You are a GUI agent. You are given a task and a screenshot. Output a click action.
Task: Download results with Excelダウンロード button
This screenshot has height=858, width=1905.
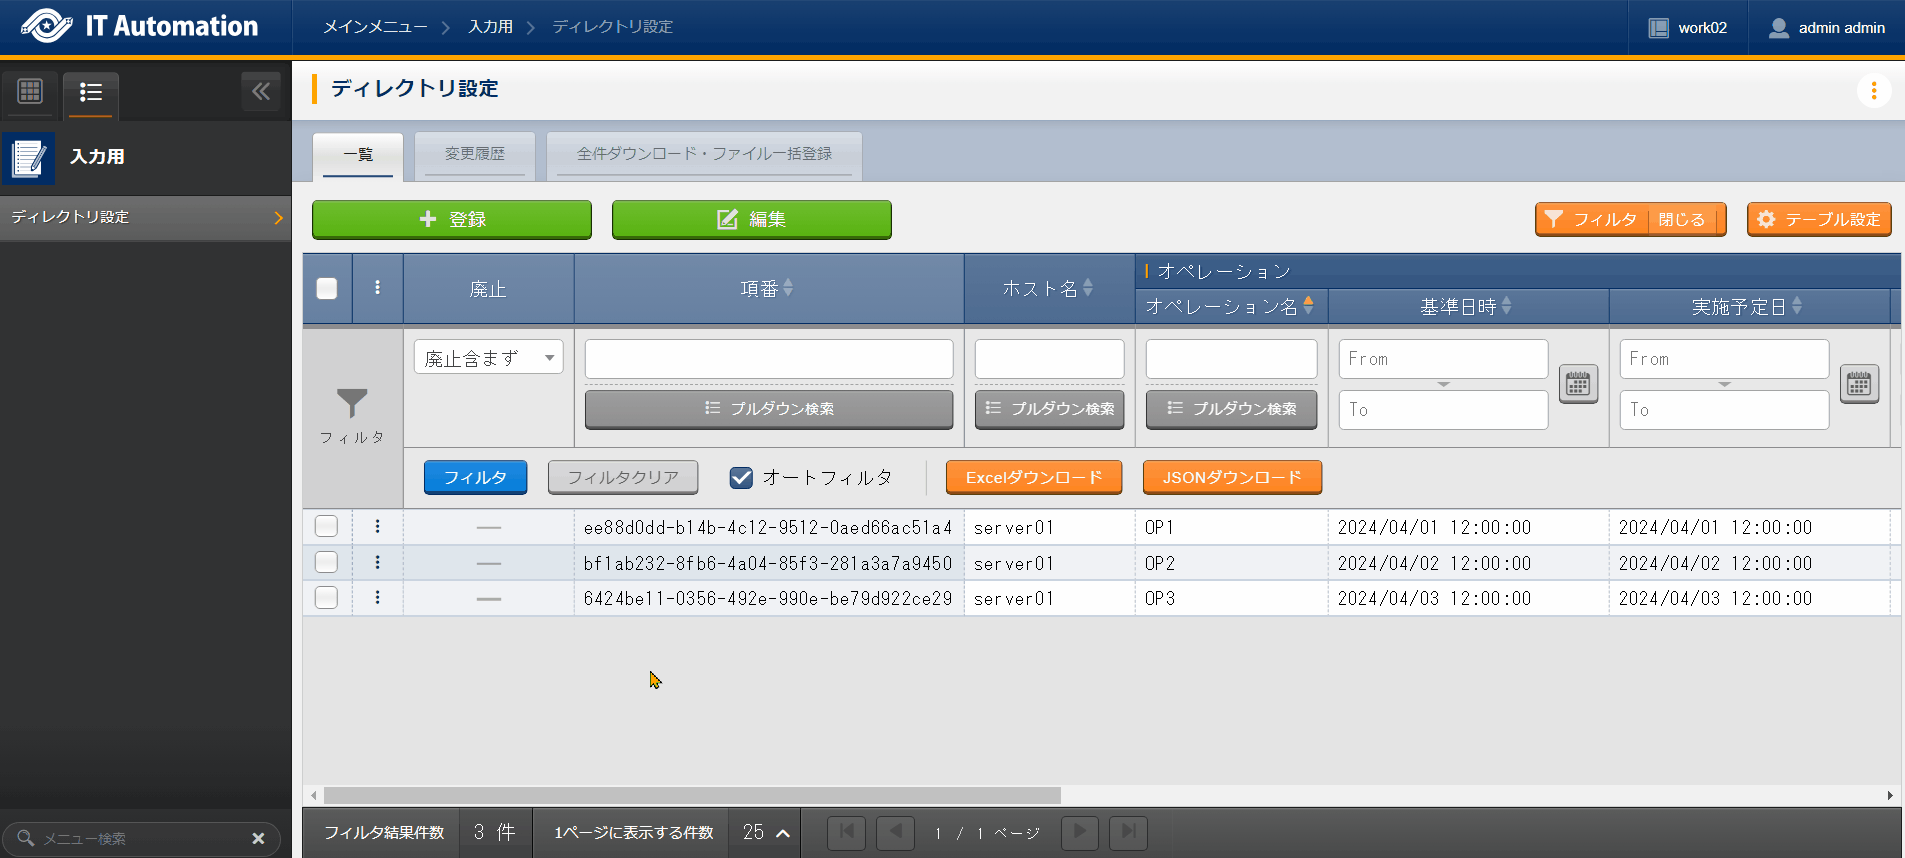(1033, 478)
